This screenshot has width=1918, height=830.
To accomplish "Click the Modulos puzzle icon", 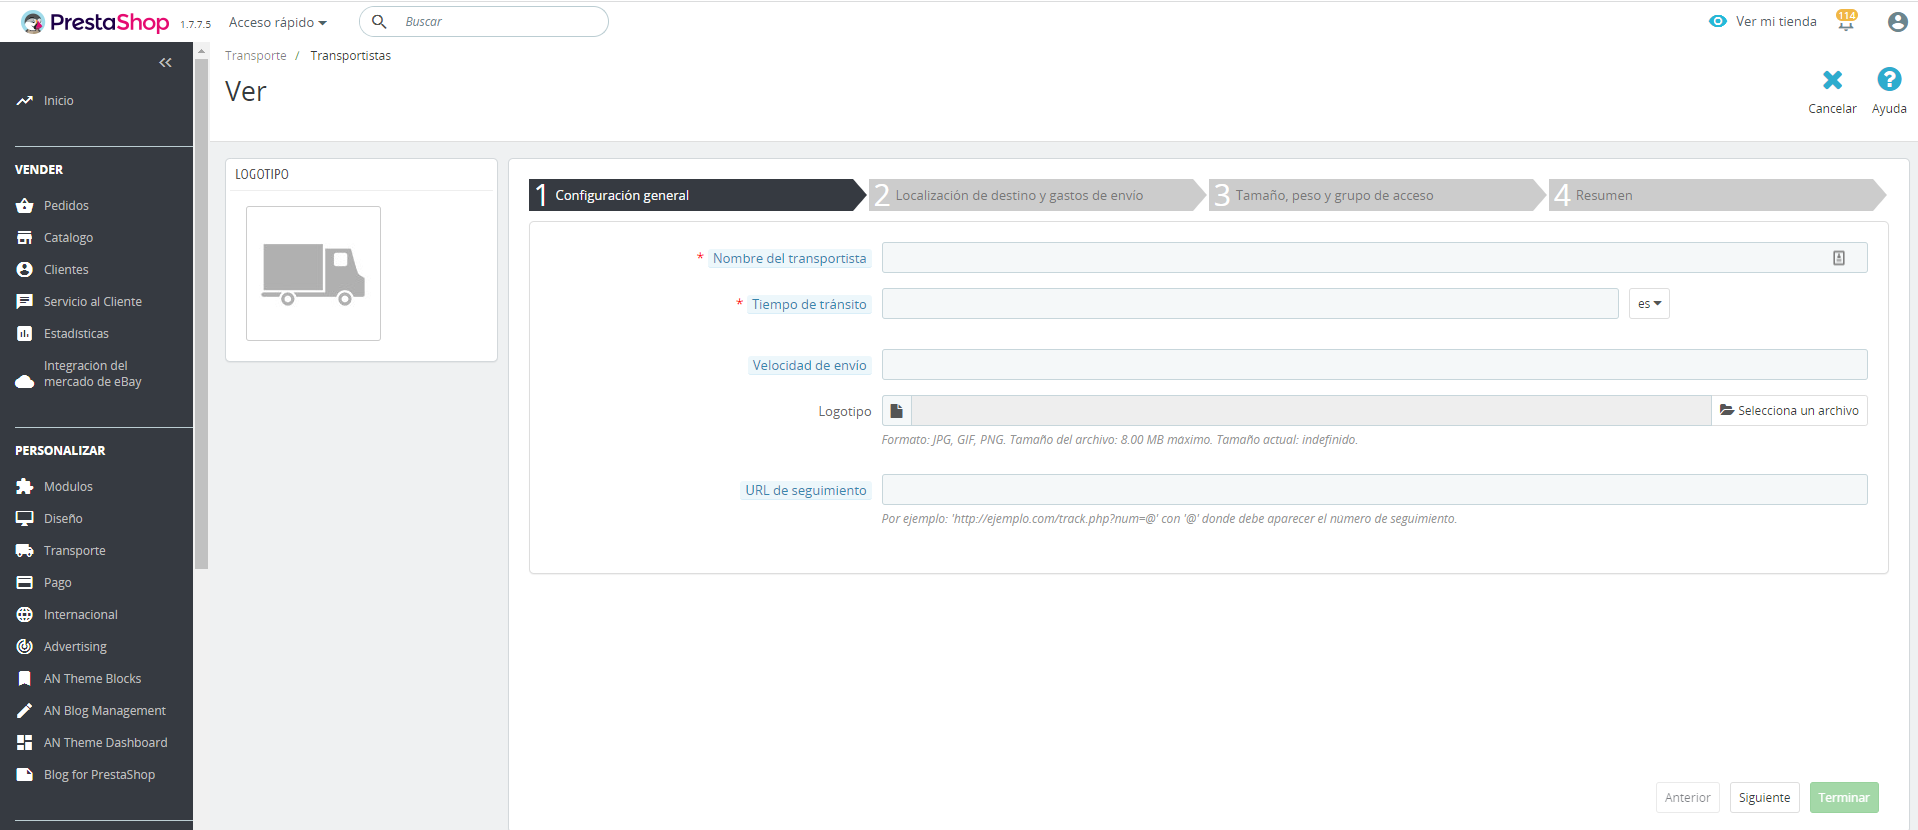I will [x=25, y=487].
